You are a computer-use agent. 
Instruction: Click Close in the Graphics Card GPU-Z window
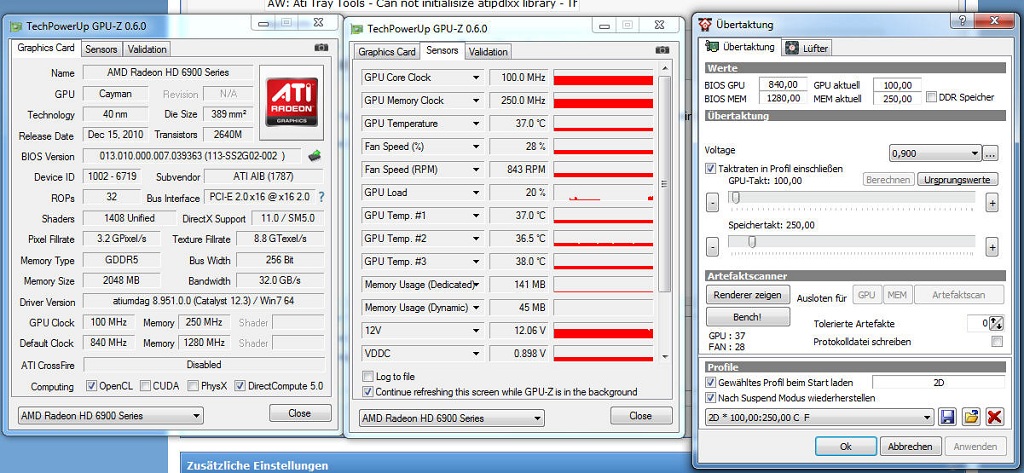click(300, 413)
